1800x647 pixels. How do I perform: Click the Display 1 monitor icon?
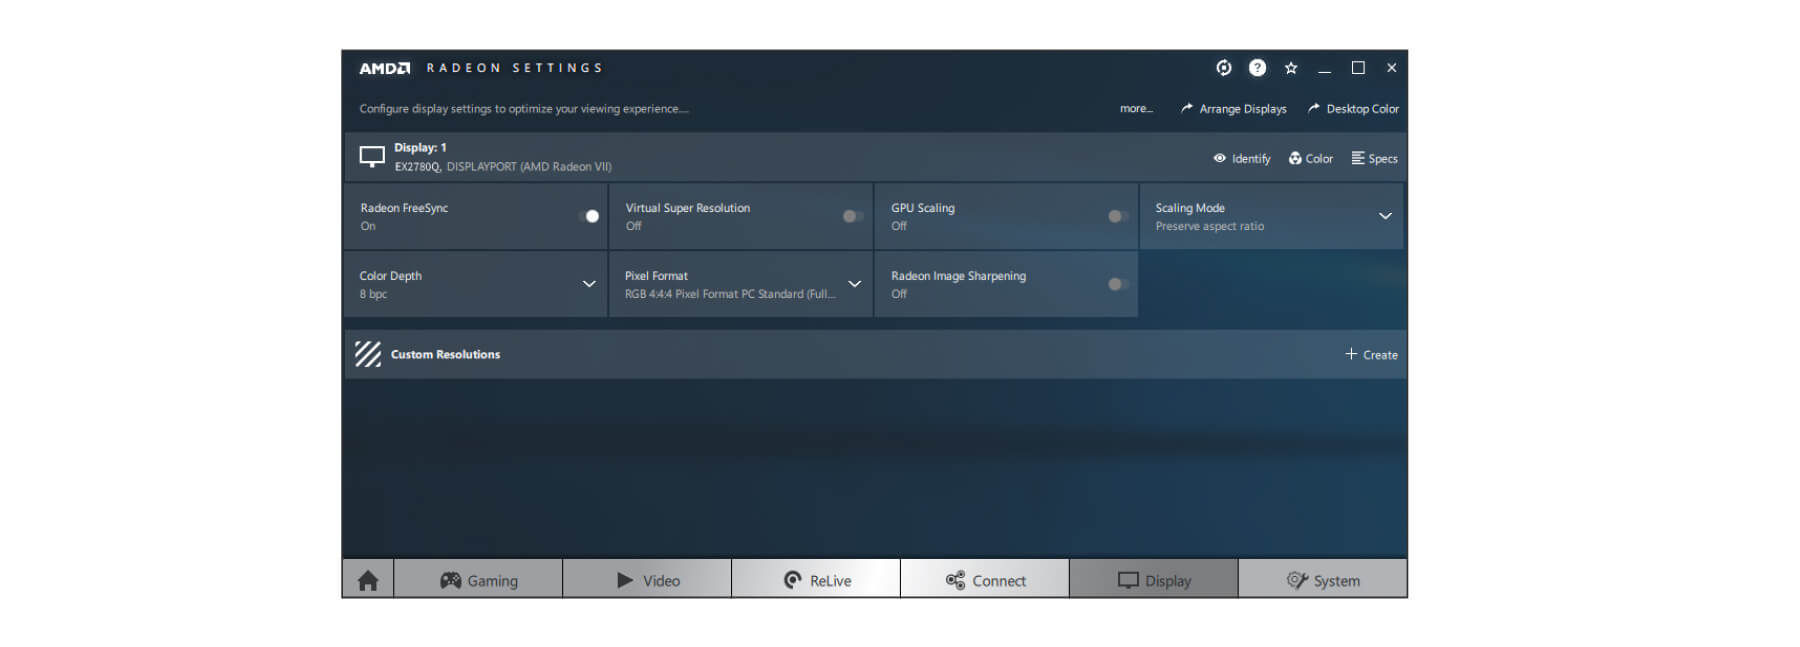(x=372, y=157)
